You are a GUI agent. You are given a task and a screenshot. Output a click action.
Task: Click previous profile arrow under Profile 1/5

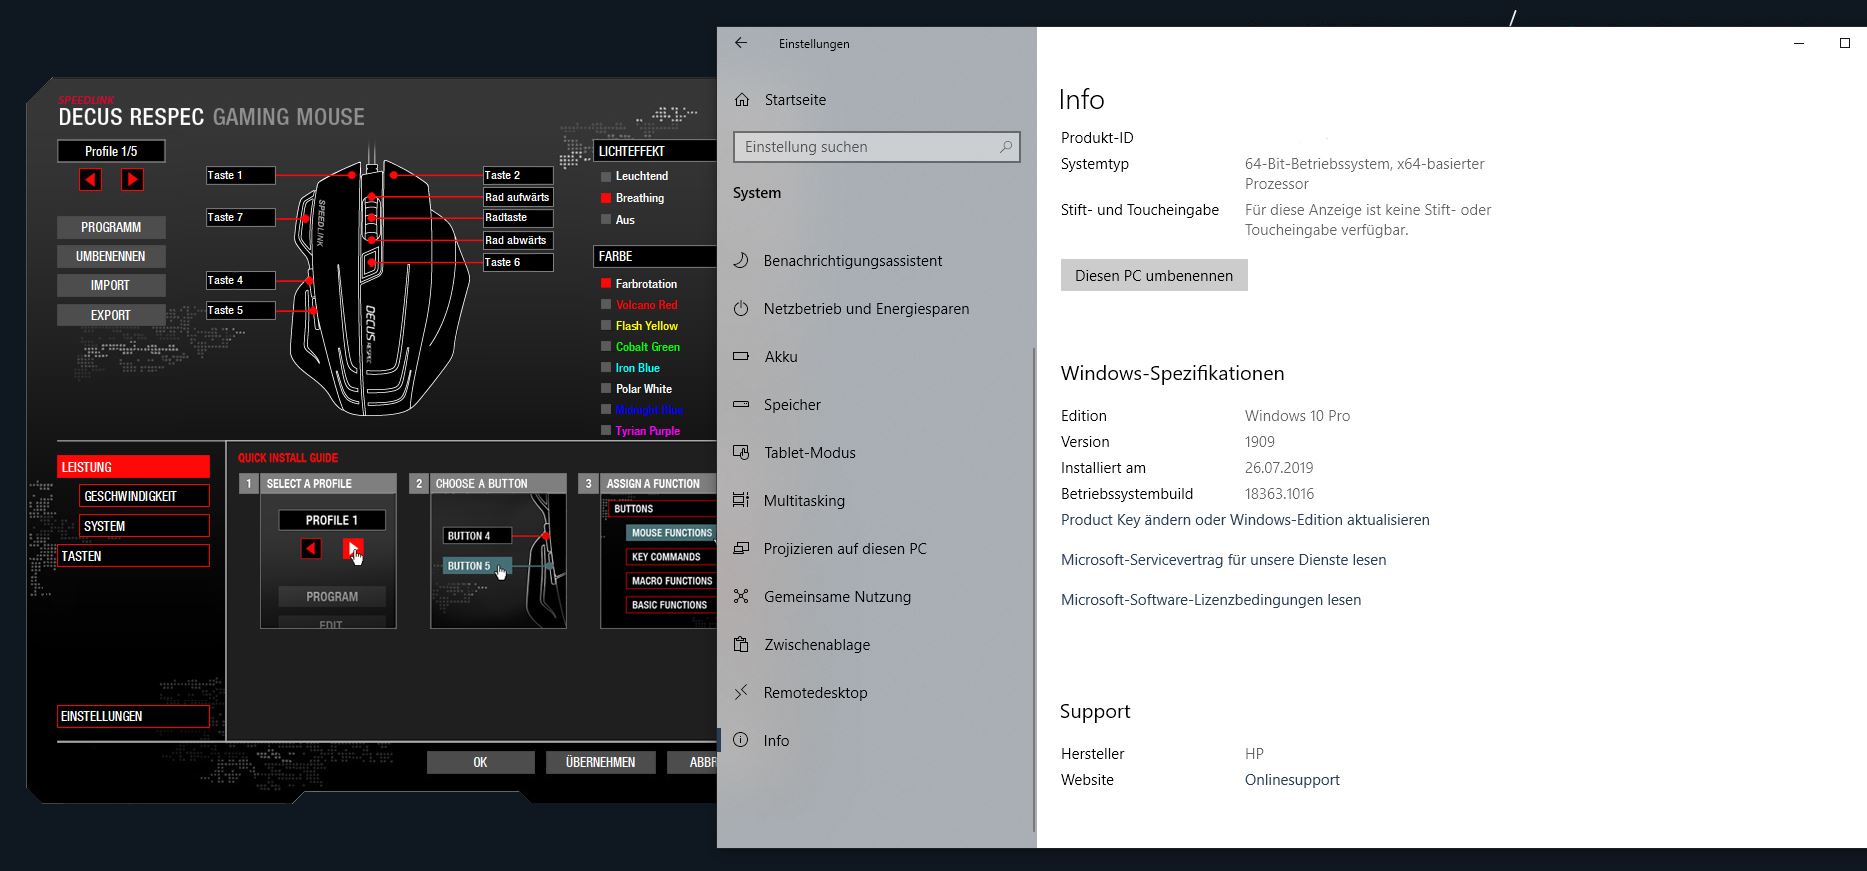click(x=90, y=179)
